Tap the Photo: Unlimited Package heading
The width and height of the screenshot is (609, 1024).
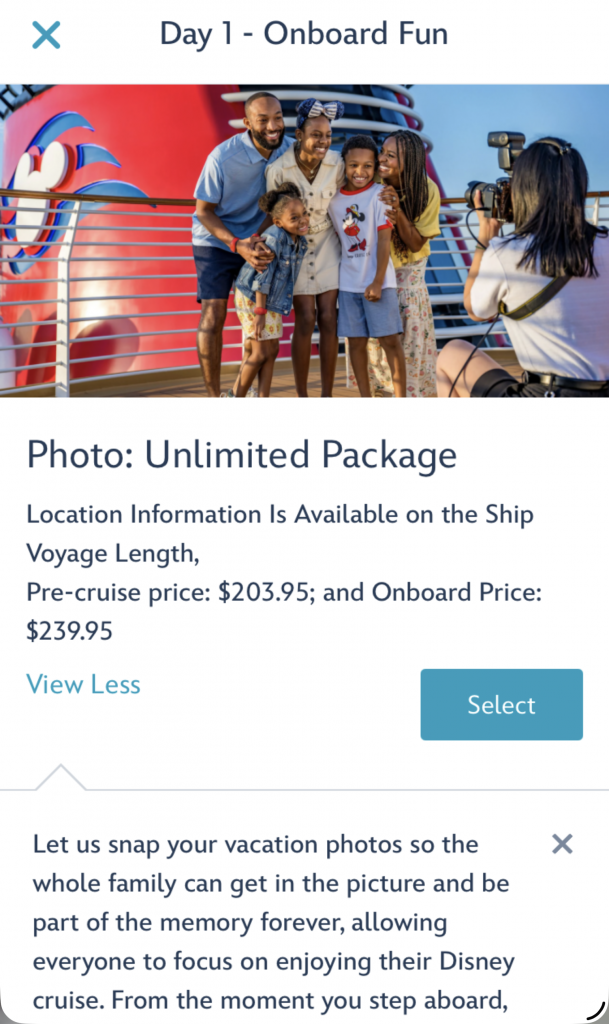241,455
